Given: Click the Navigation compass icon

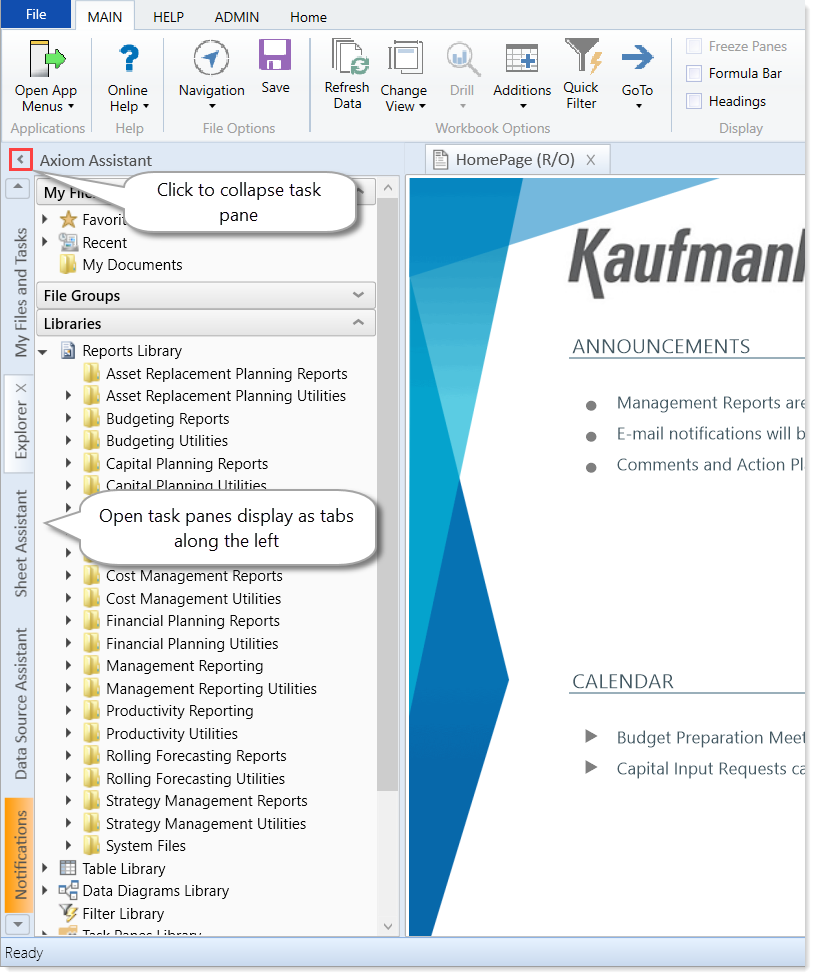Looking at the screenshot, I should click(x=211, y=59).
